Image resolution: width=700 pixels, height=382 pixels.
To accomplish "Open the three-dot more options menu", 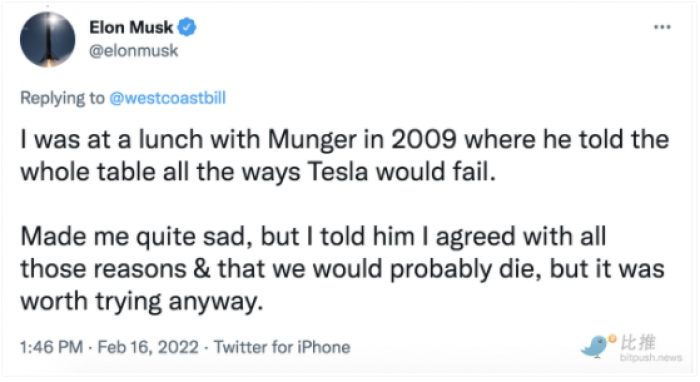I will click(x=662, y=27).
